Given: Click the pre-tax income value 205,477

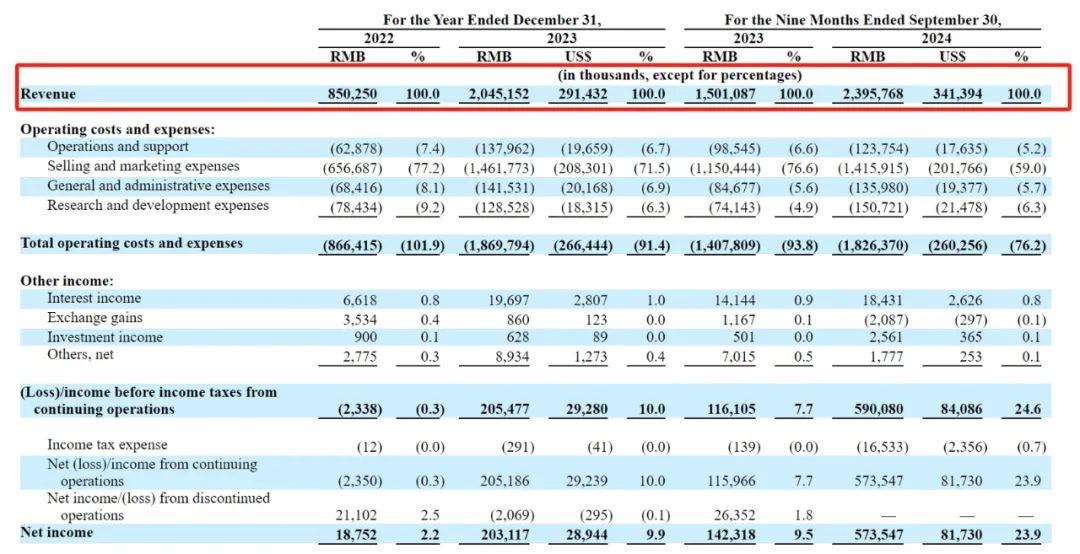Looking at the screenshot, I should coord(504,409).
